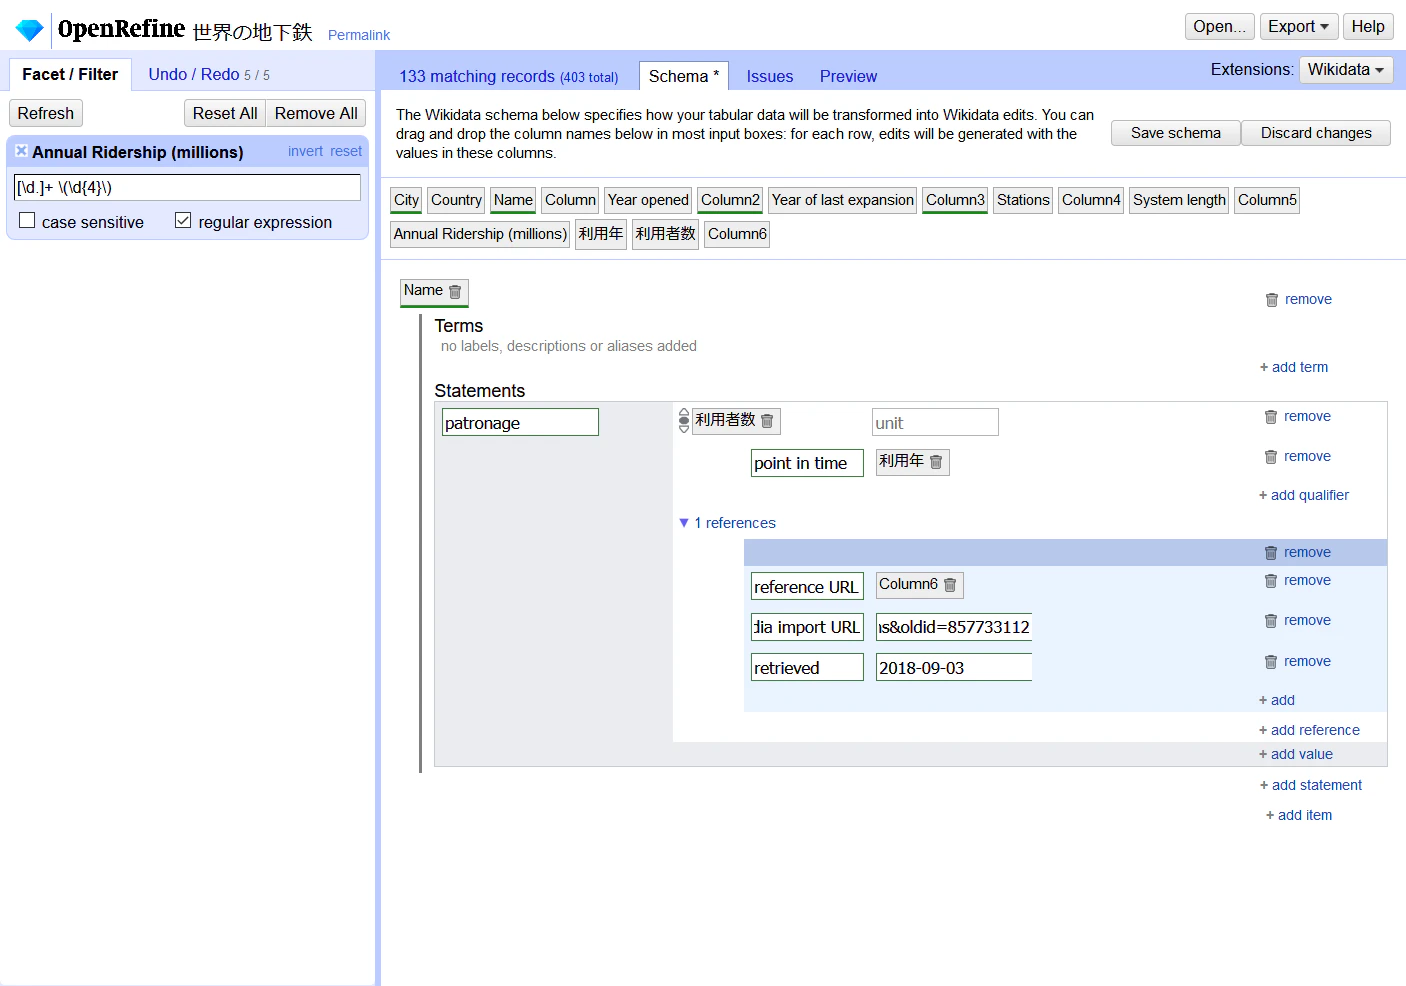Remove the reference URL row

click(1298, 580)
